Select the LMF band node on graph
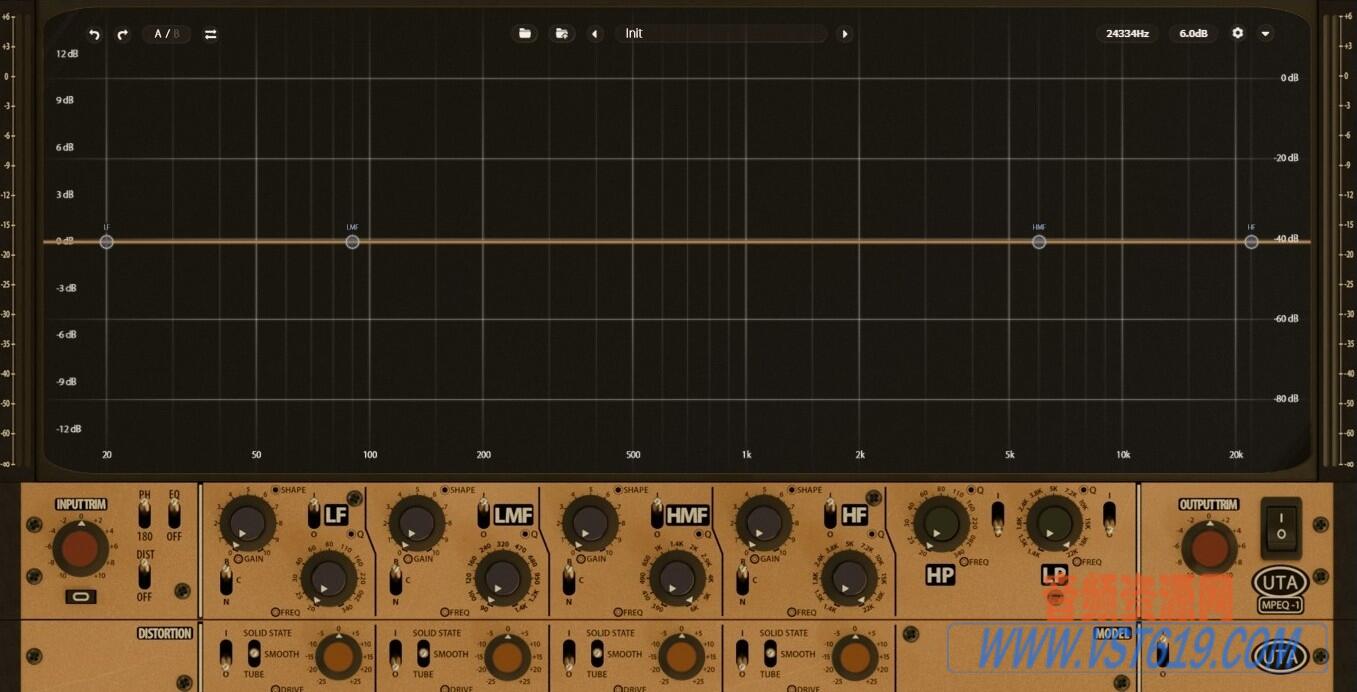The width and height of the screenshot is (1357, 692). 352,242
